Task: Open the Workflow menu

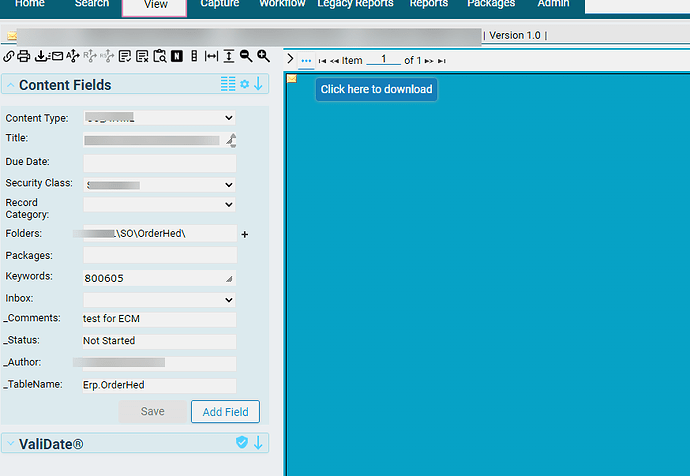Action: click(x=282, y=4)
